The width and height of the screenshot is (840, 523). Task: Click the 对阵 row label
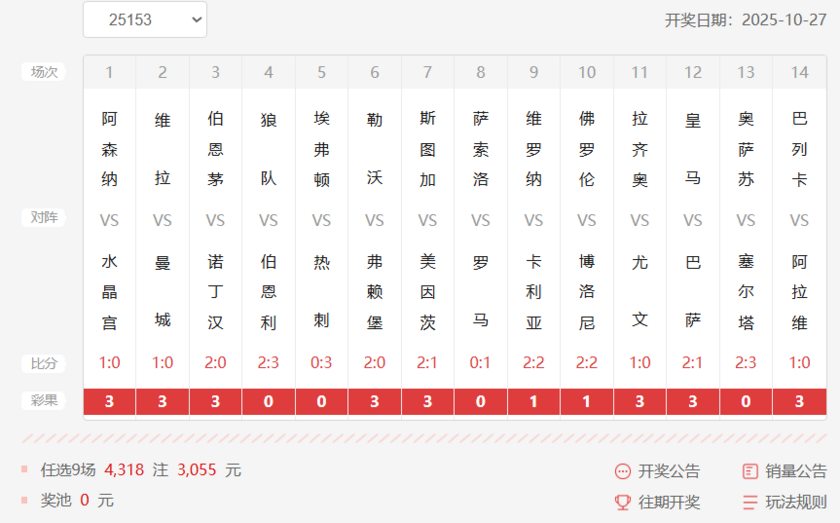point(44,218)
